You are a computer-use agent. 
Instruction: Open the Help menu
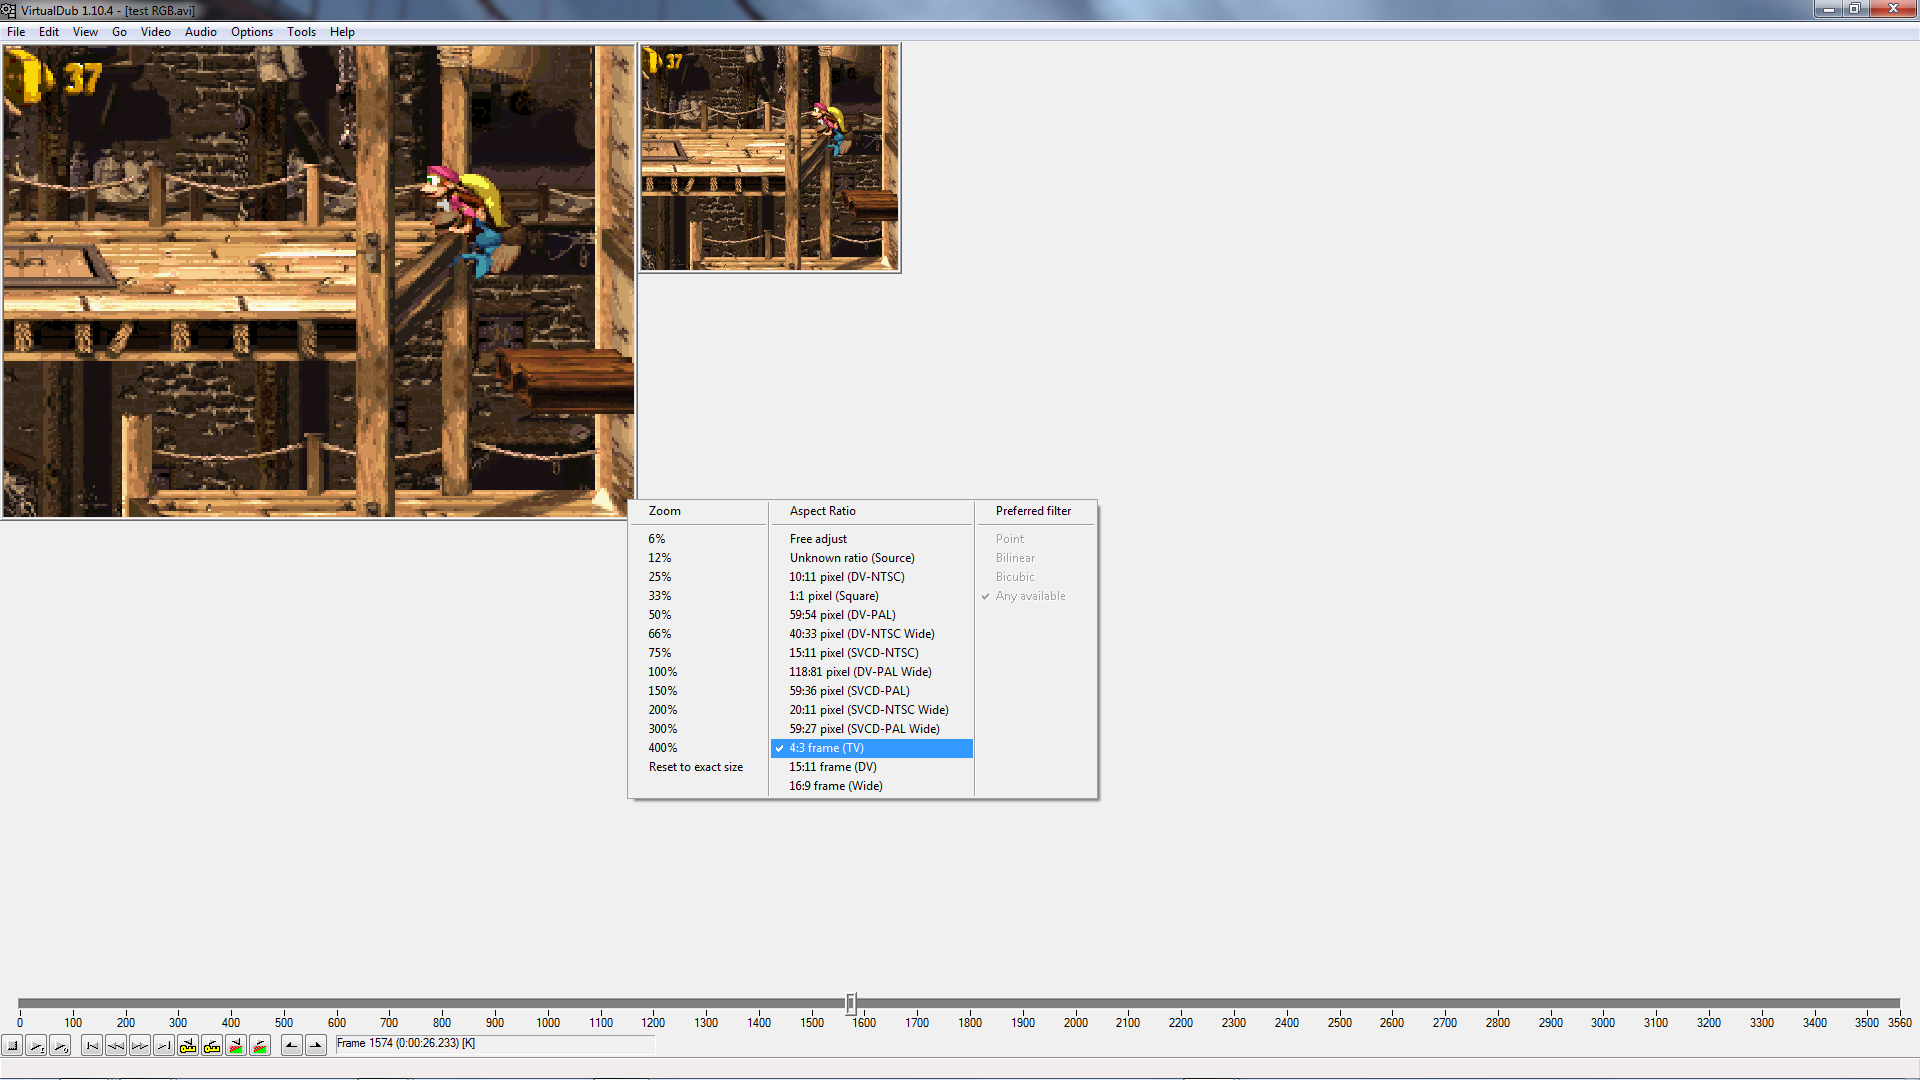tap(342, 32)
